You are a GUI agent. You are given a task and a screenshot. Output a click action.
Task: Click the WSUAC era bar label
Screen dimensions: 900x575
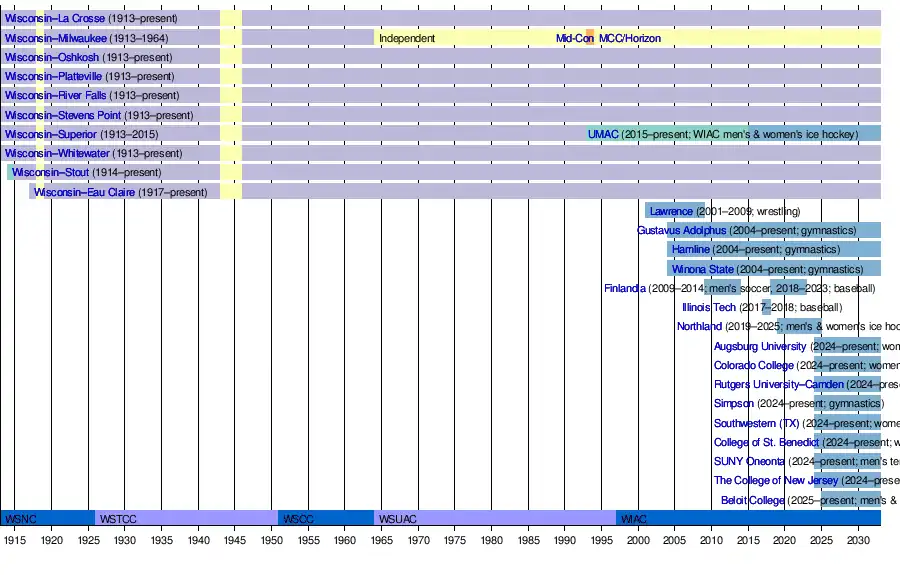pyautogui.click(x=398, y=519)
